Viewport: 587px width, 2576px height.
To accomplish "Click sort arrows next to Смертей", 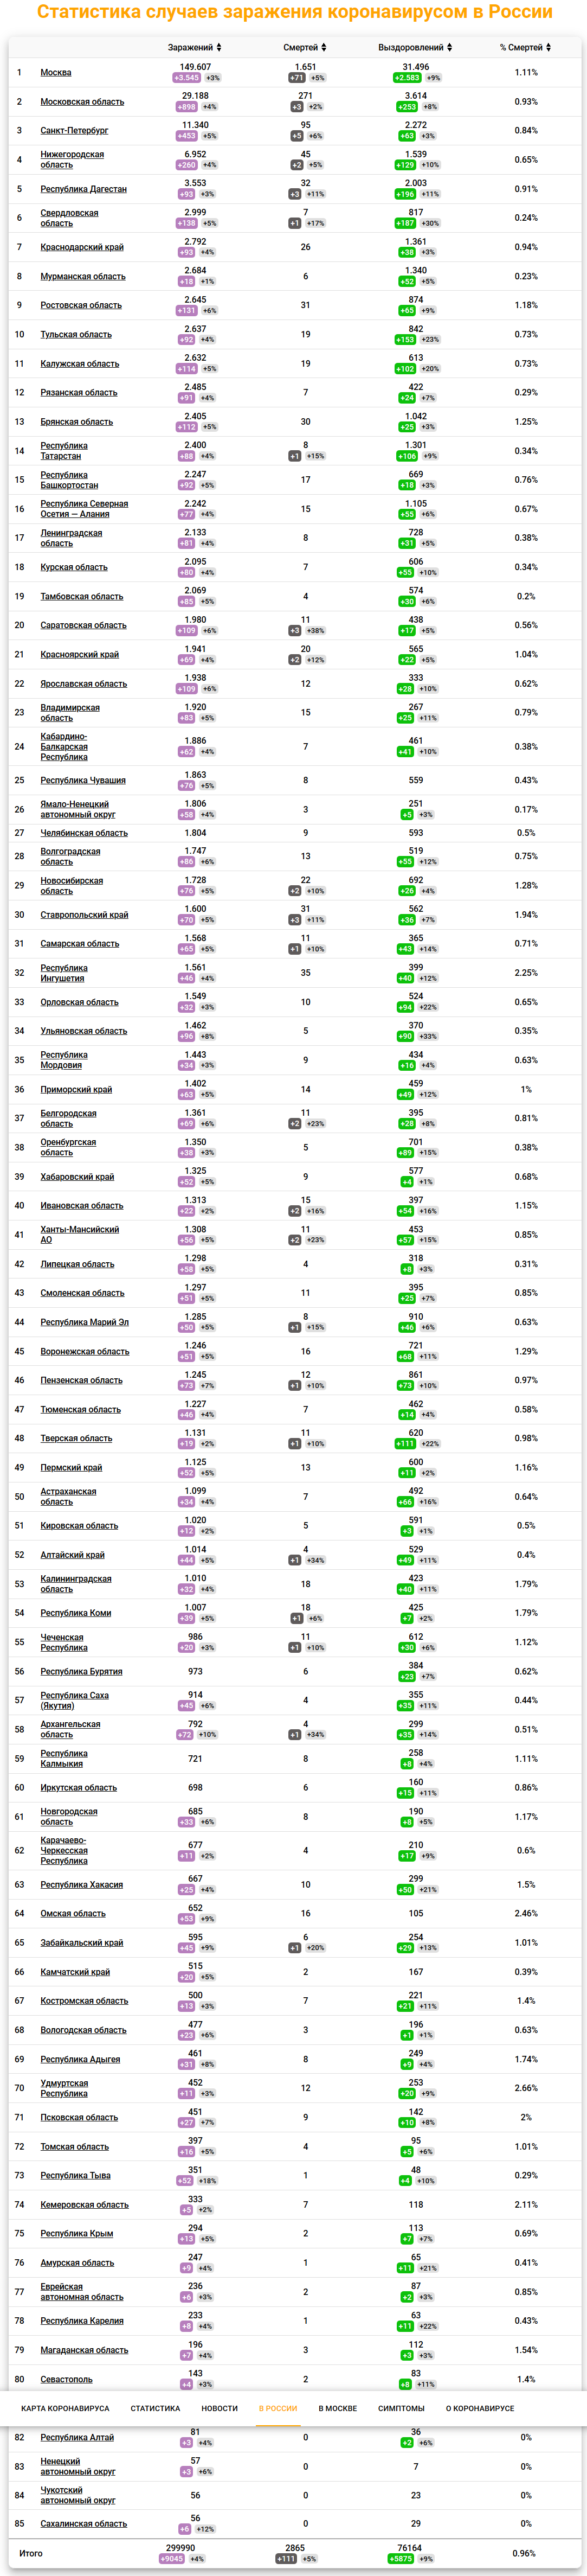I will pyautogui.click(x=324, y=47).
